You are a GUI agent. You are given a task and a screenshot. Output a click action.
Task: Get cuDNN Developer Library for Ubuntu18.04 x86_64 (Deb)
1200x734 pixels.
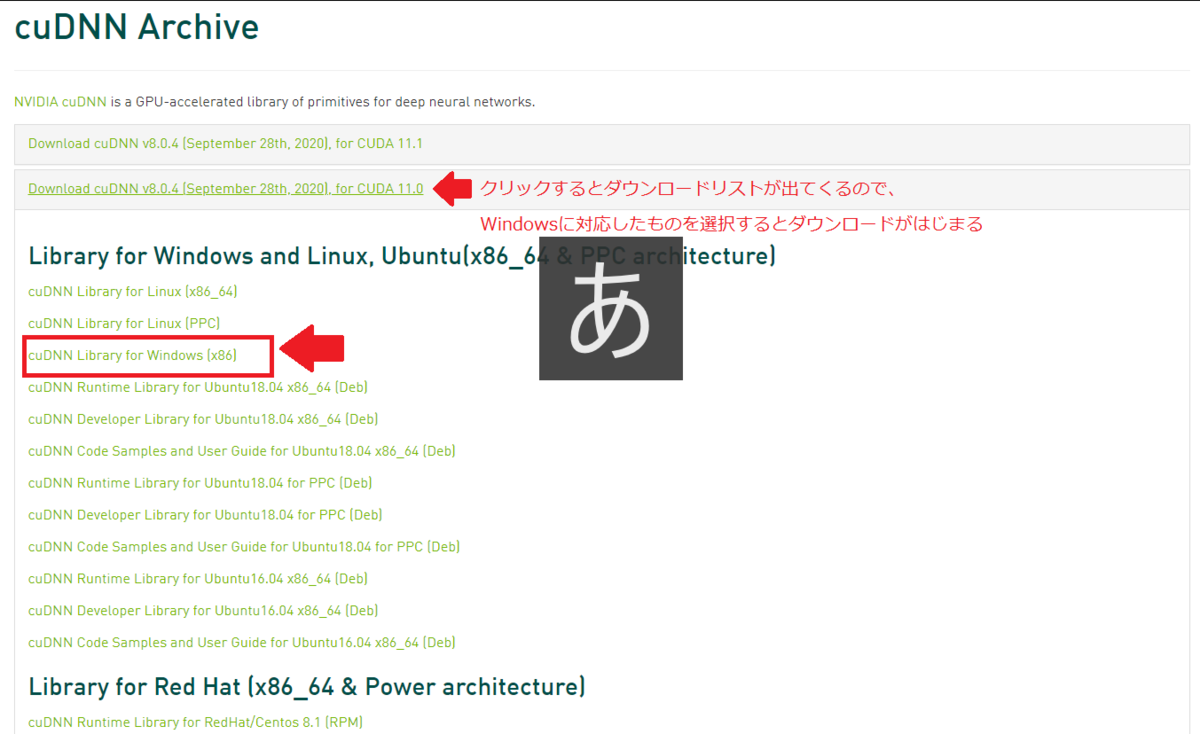(x=203, y=419)
